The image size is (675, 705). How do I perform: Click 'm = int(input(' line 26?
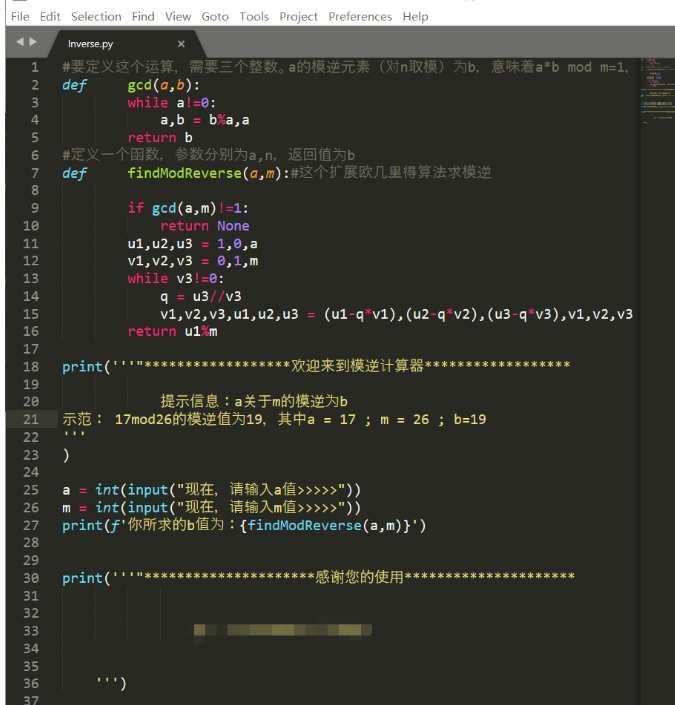[x=212, y=507]
